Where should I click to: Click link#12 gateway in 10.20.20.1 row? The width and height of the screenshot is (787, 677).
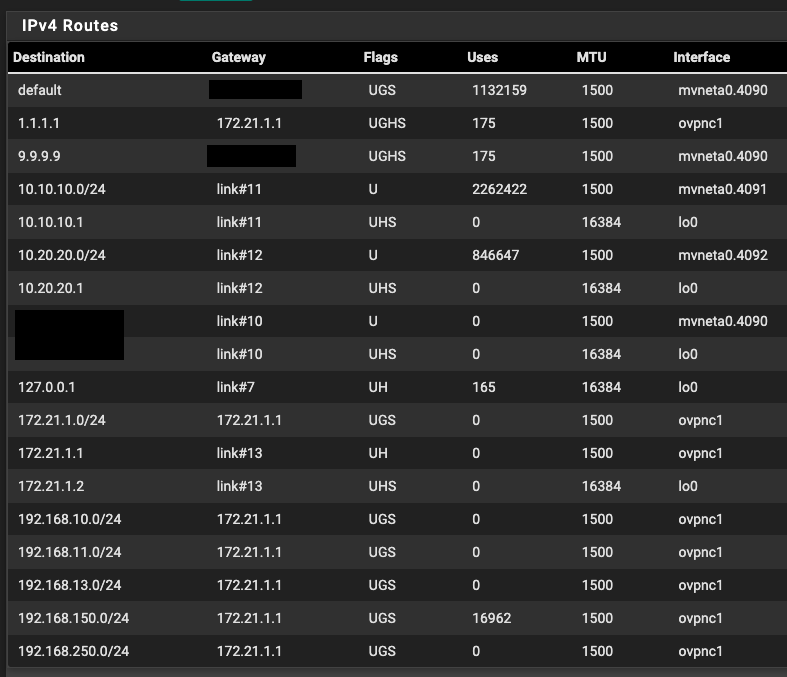(239, 289)
